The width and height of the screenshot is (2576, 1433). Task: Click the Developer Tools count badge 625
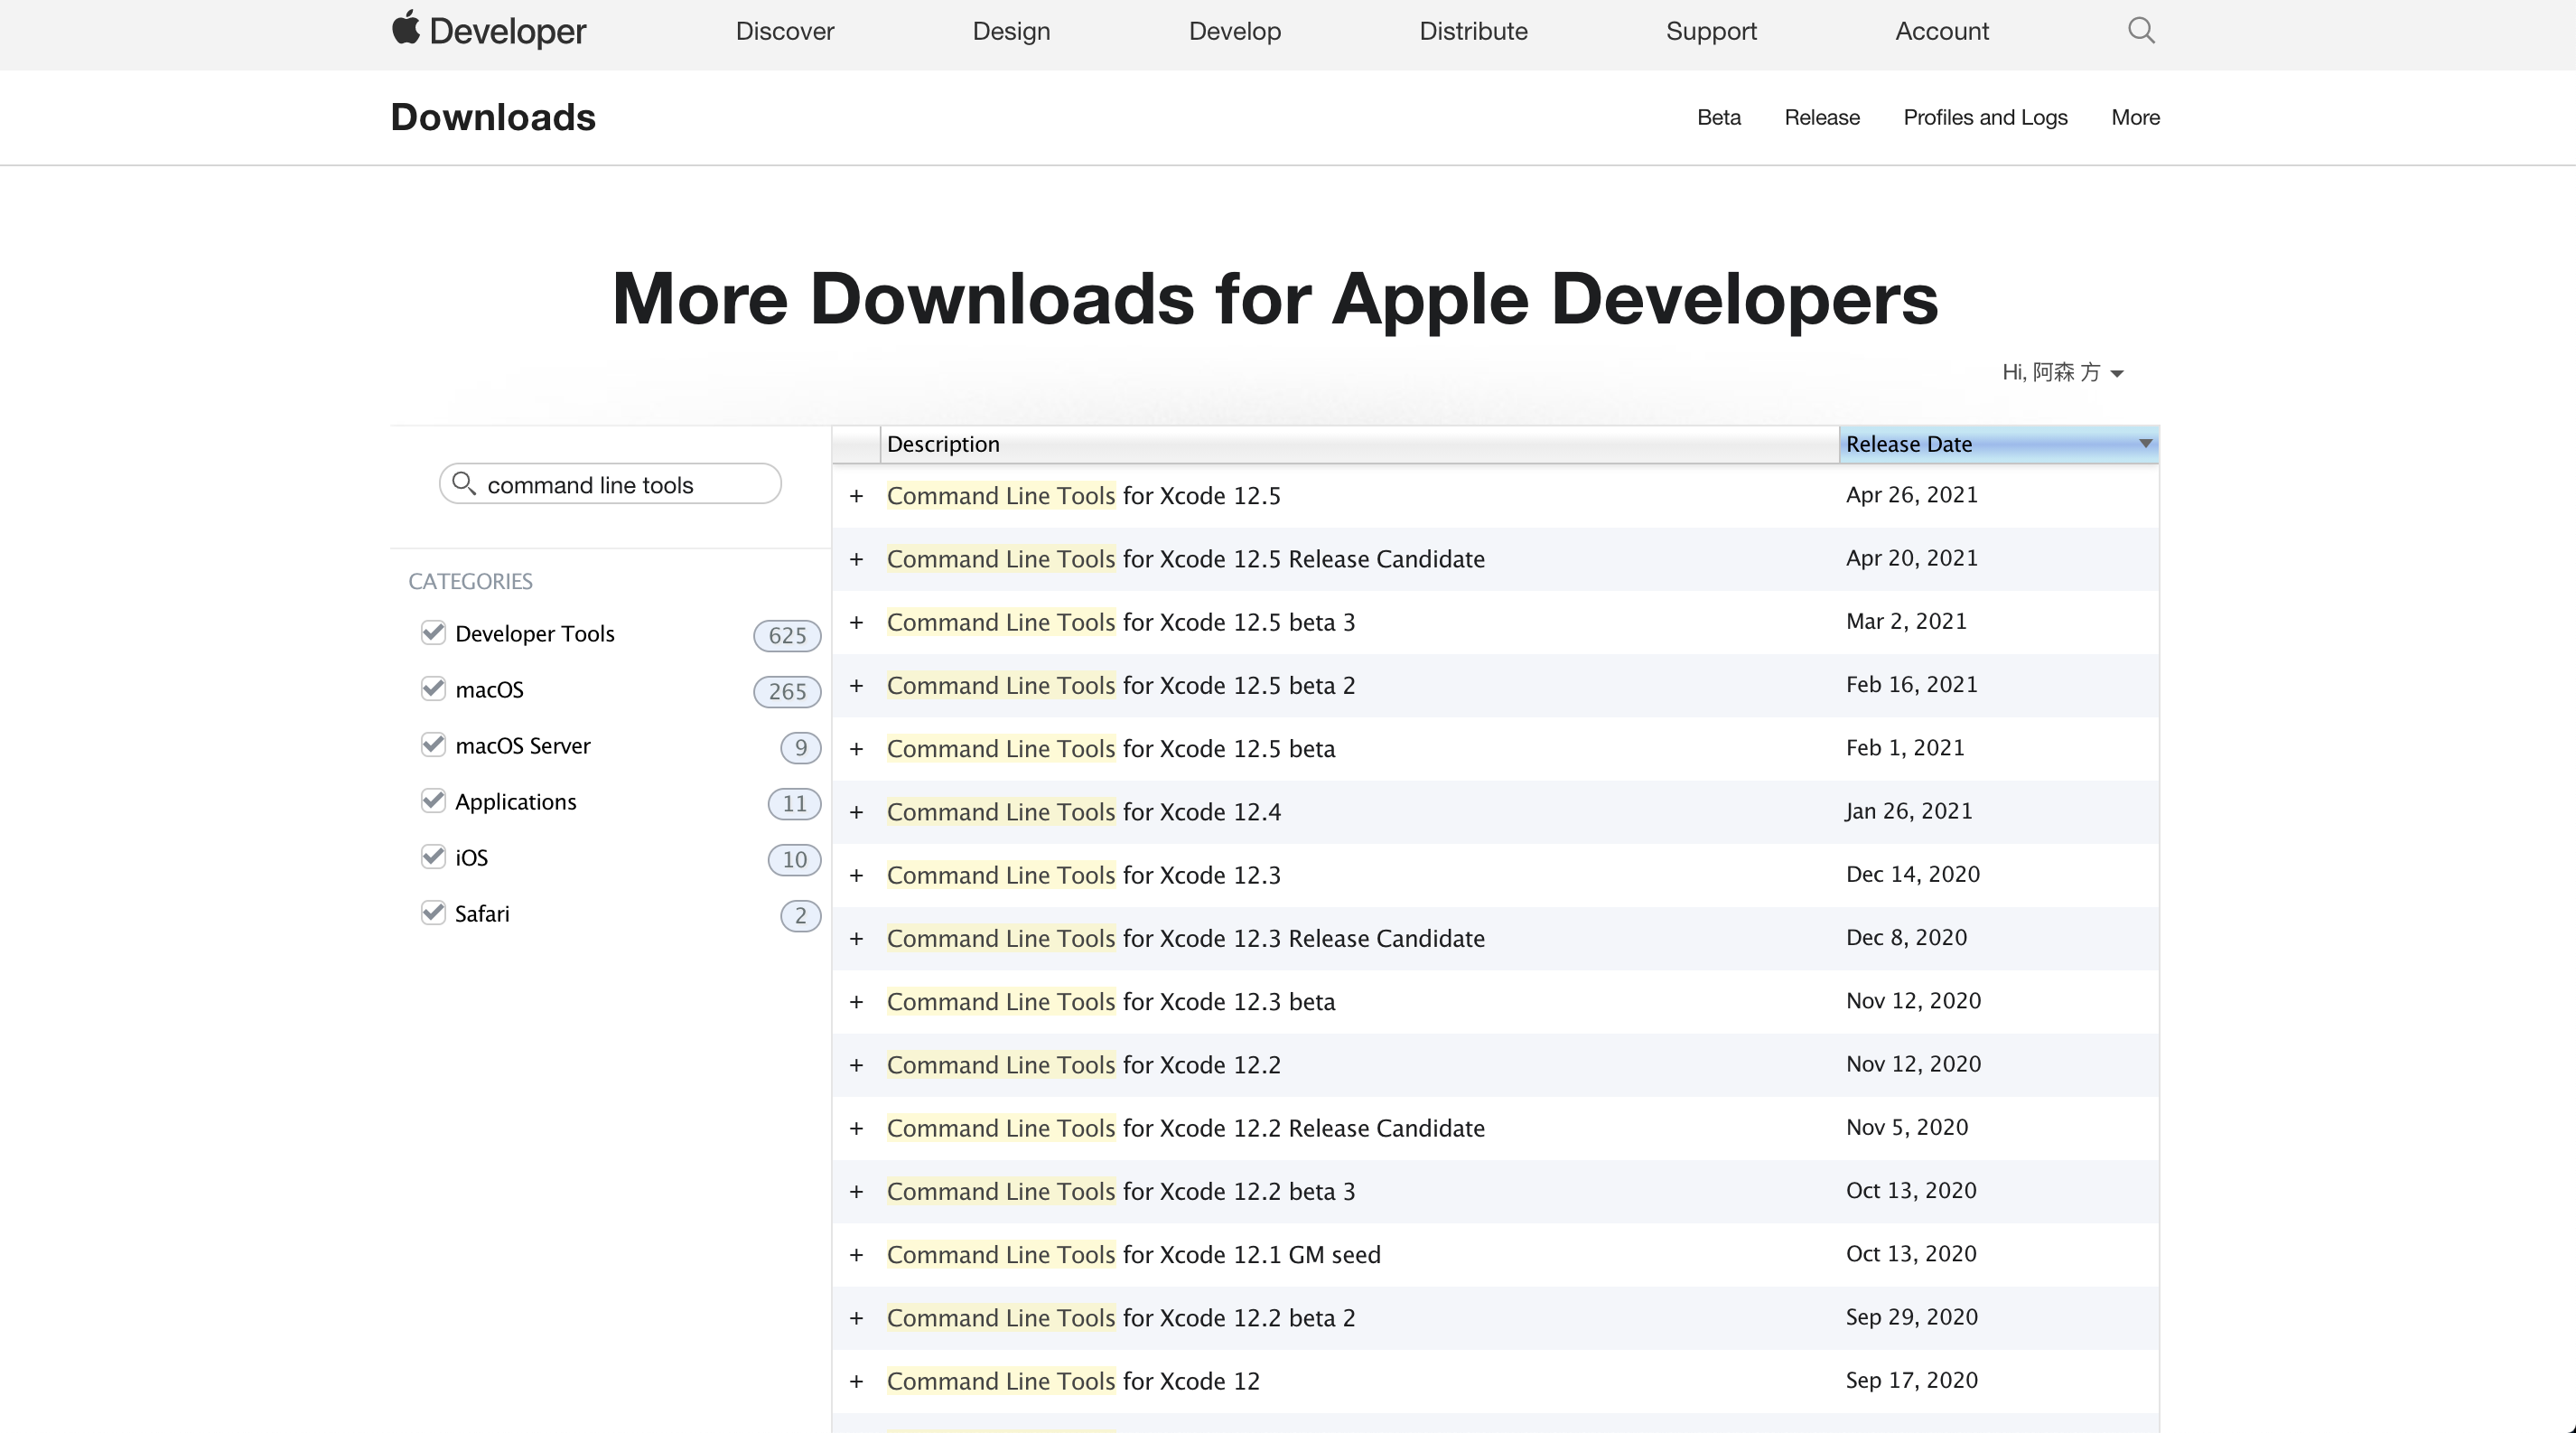tap(787, 635)
